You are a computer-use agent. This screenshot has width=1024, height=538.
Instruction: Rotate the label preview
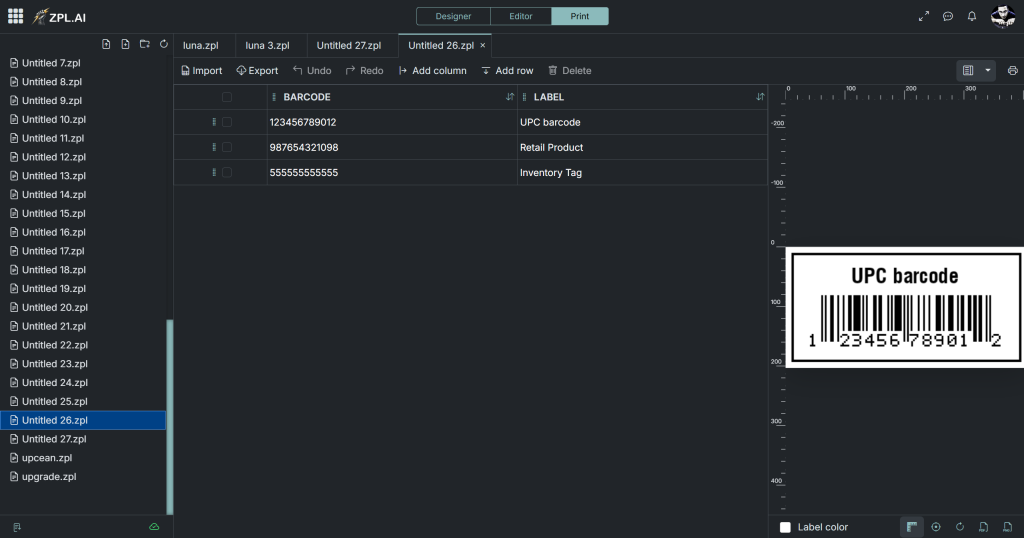coord(960,527)
